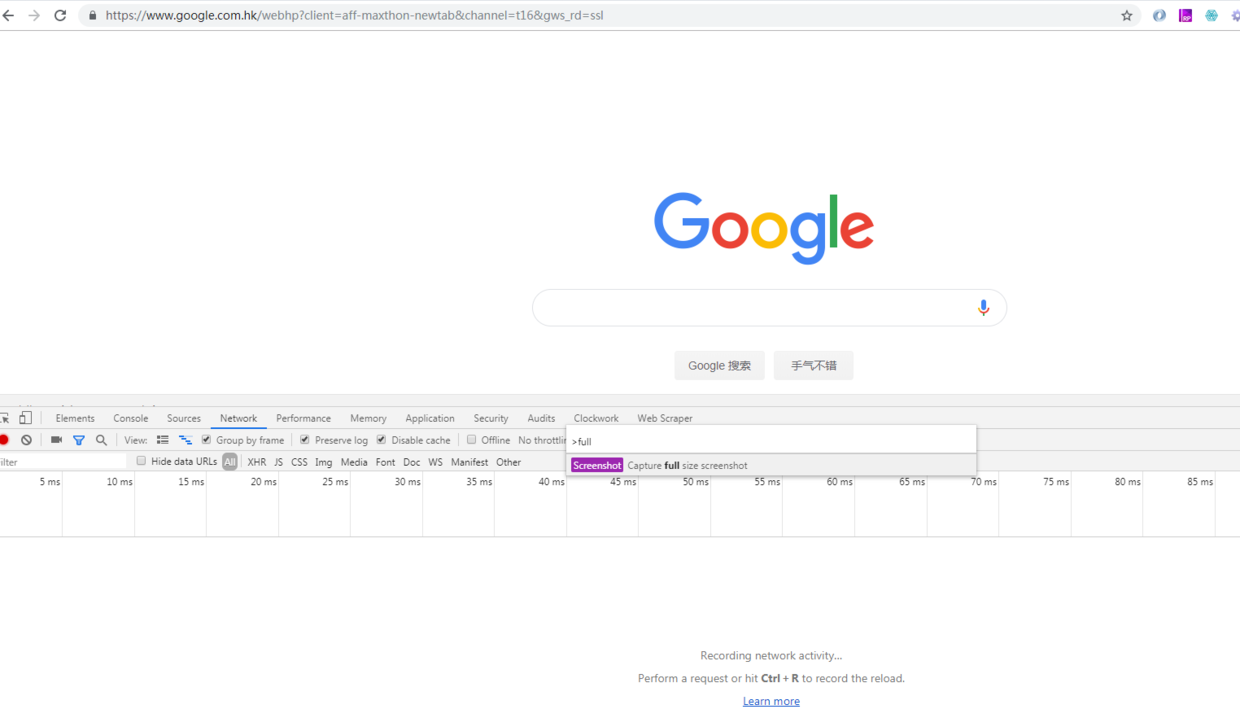Click the Google logo
Image resolution: width=1240 pixels, height=718 pixels.
[764, 228]
